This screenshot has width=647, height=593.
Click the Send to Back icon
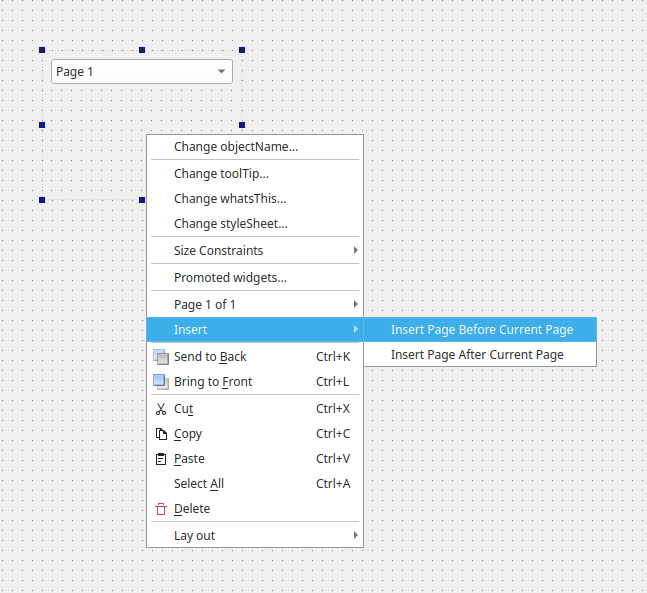[x=161, y=357]
